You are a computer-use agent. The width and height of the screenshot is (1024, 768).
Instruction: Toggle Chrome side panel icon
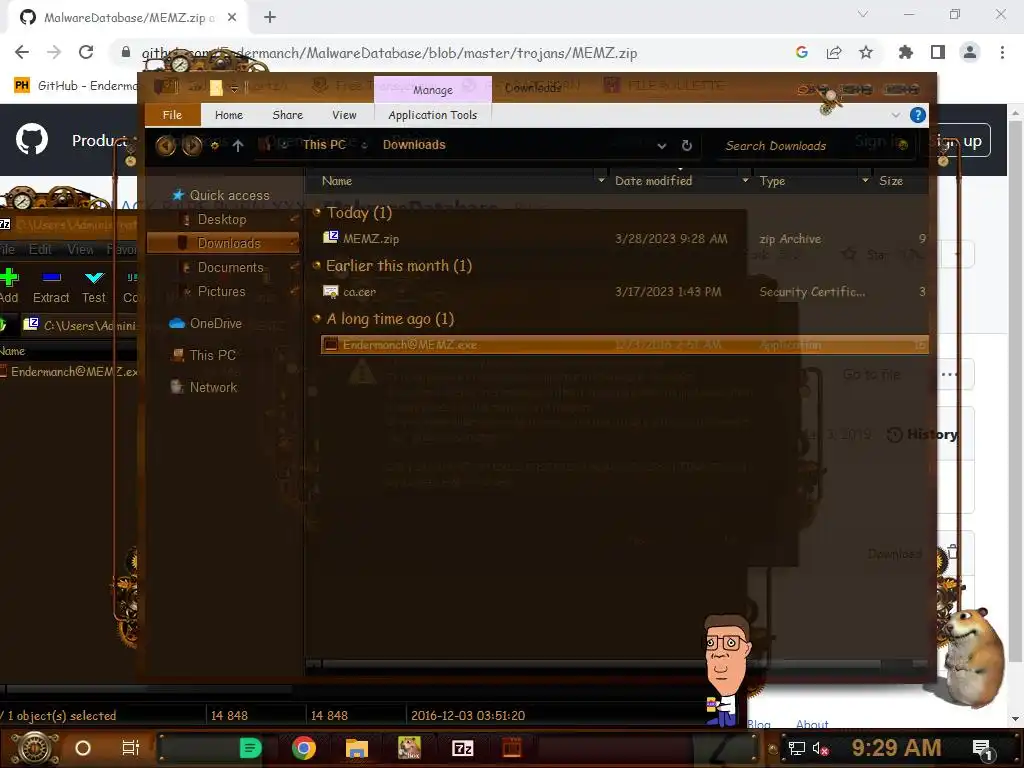point(938,52)
